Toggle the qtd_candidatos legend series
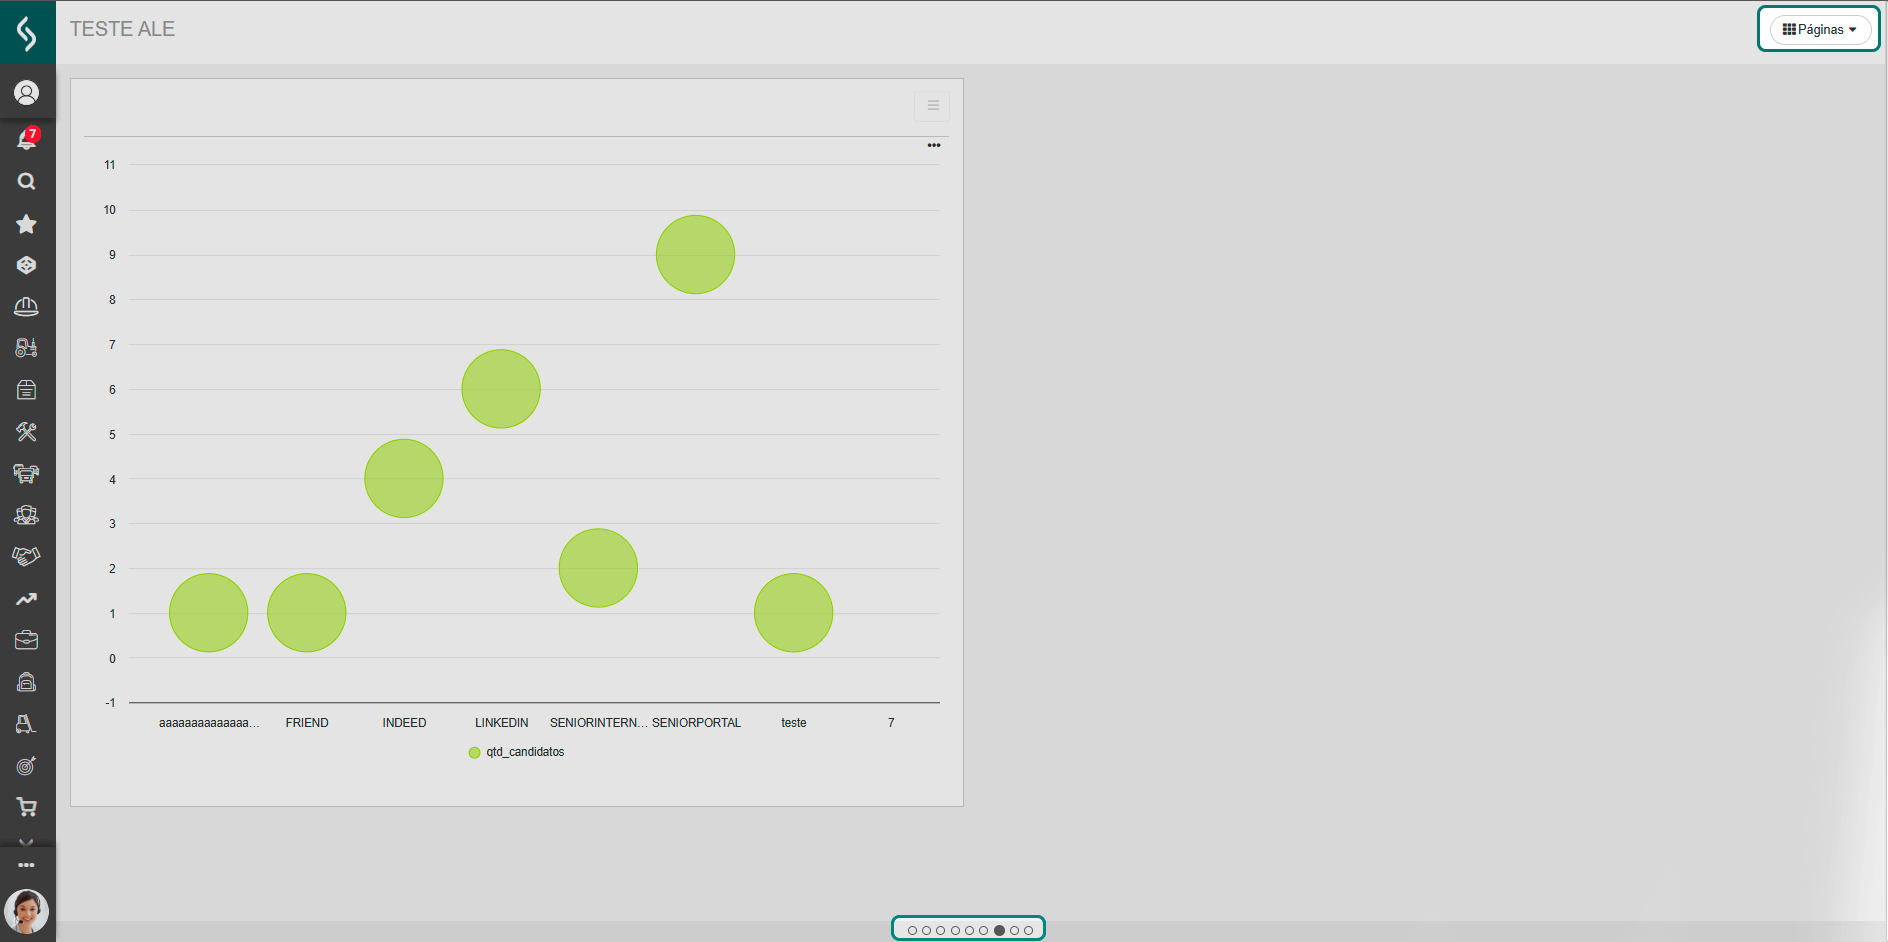 (517, 752)
